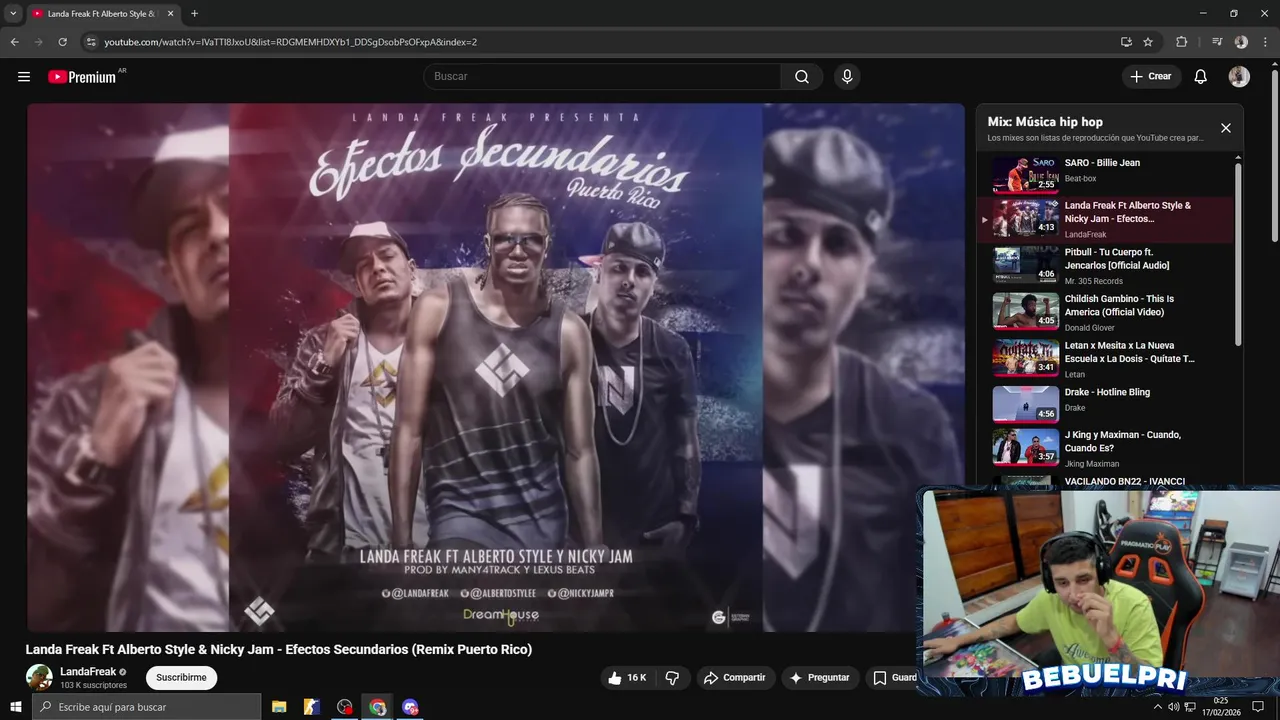Open the Chrome three-dot menu
The width and height of the screenshot is (1280, 720).
(x=1265, y=42)
